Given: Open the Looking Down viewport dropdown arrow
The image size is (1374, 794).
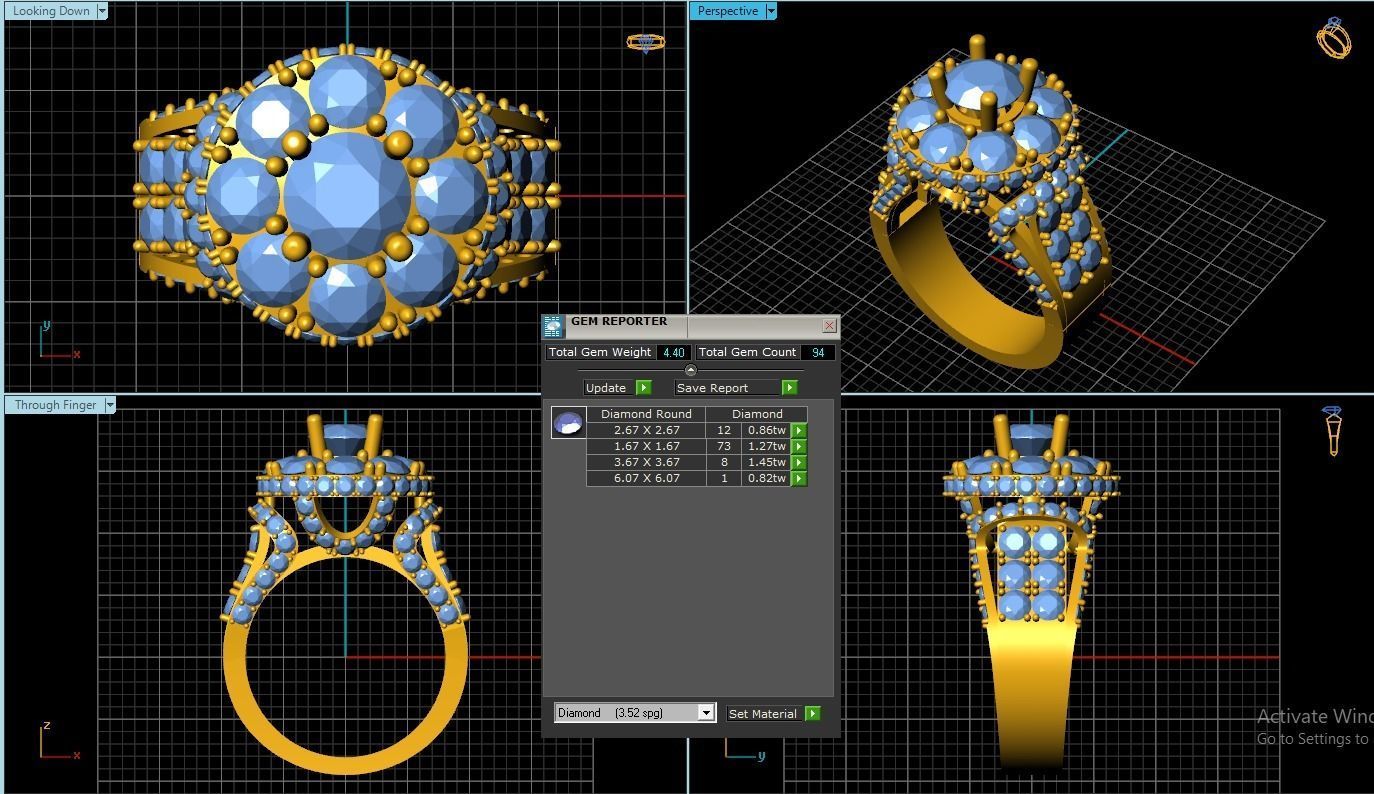Looking at the screenshot, I should [101, 11].
